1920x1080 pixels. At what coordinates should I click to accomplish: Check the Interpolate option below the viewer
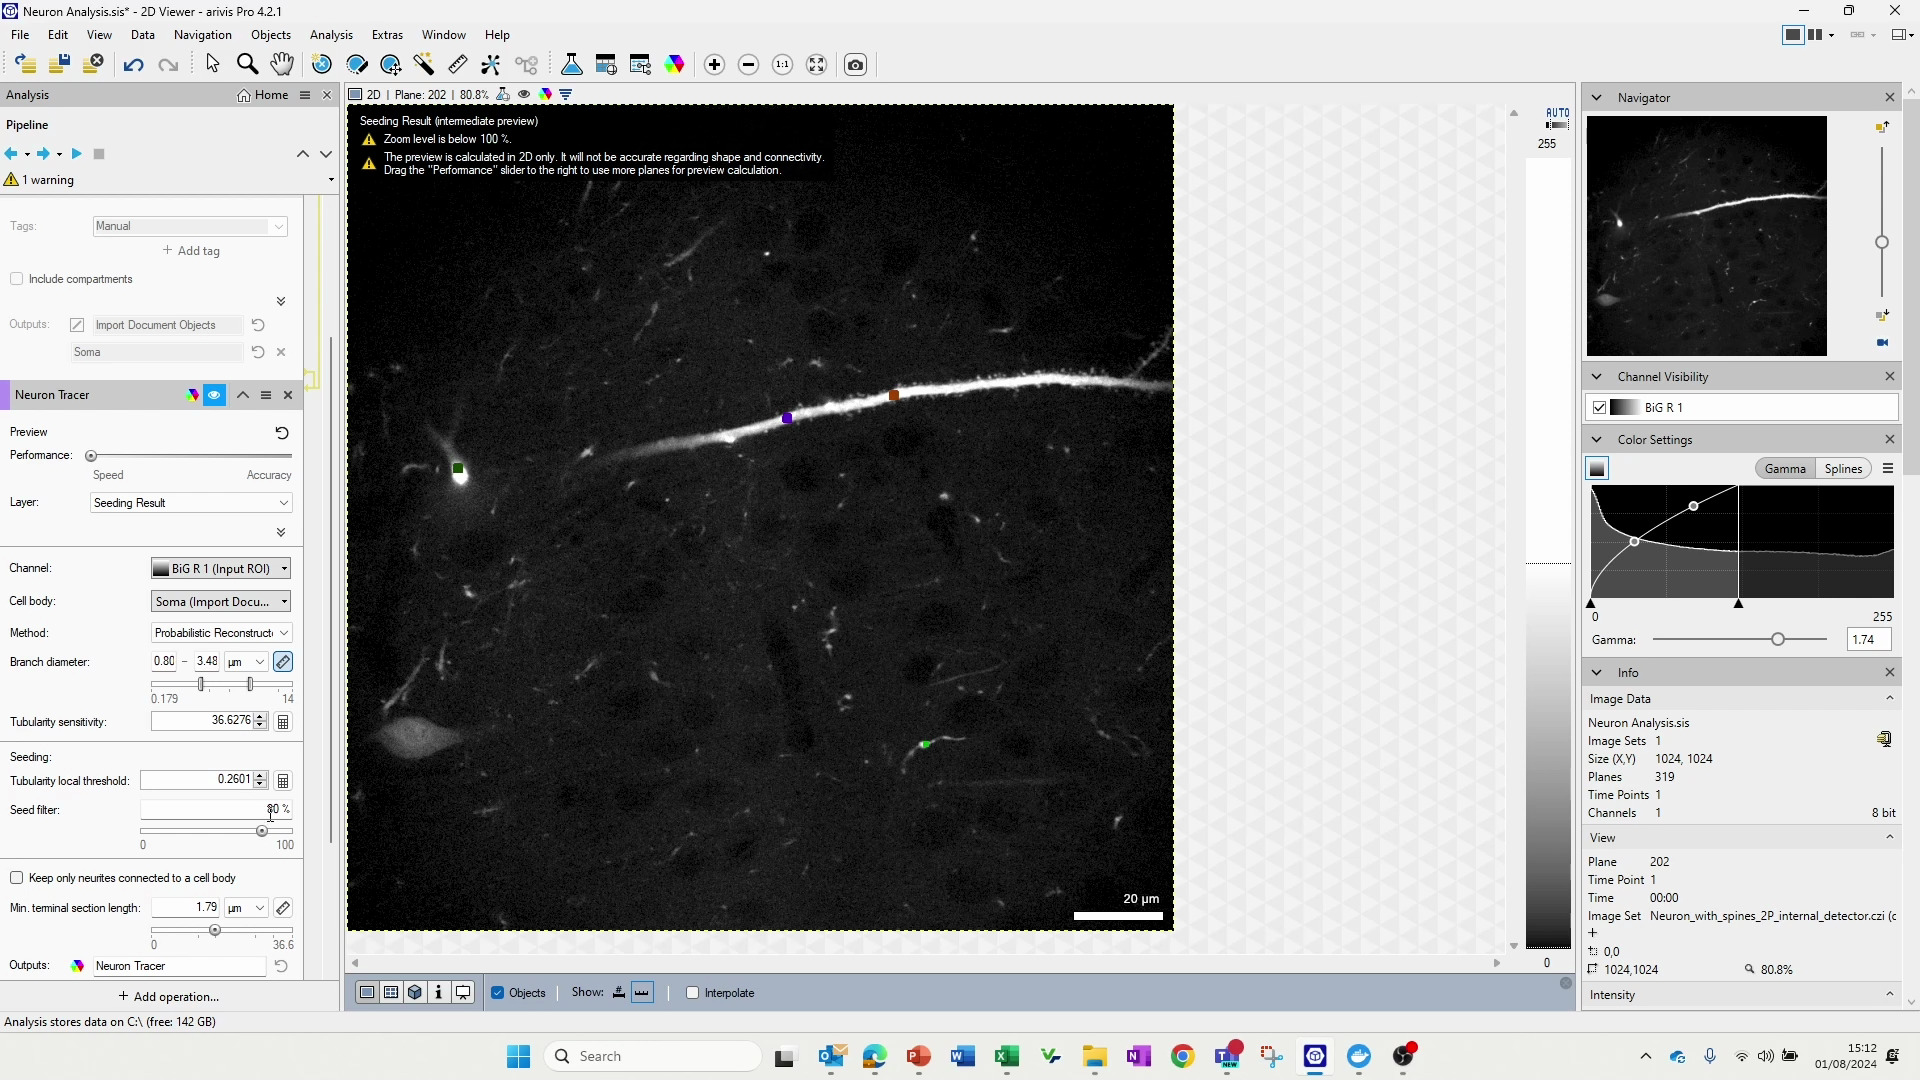(x=691, y=992)
